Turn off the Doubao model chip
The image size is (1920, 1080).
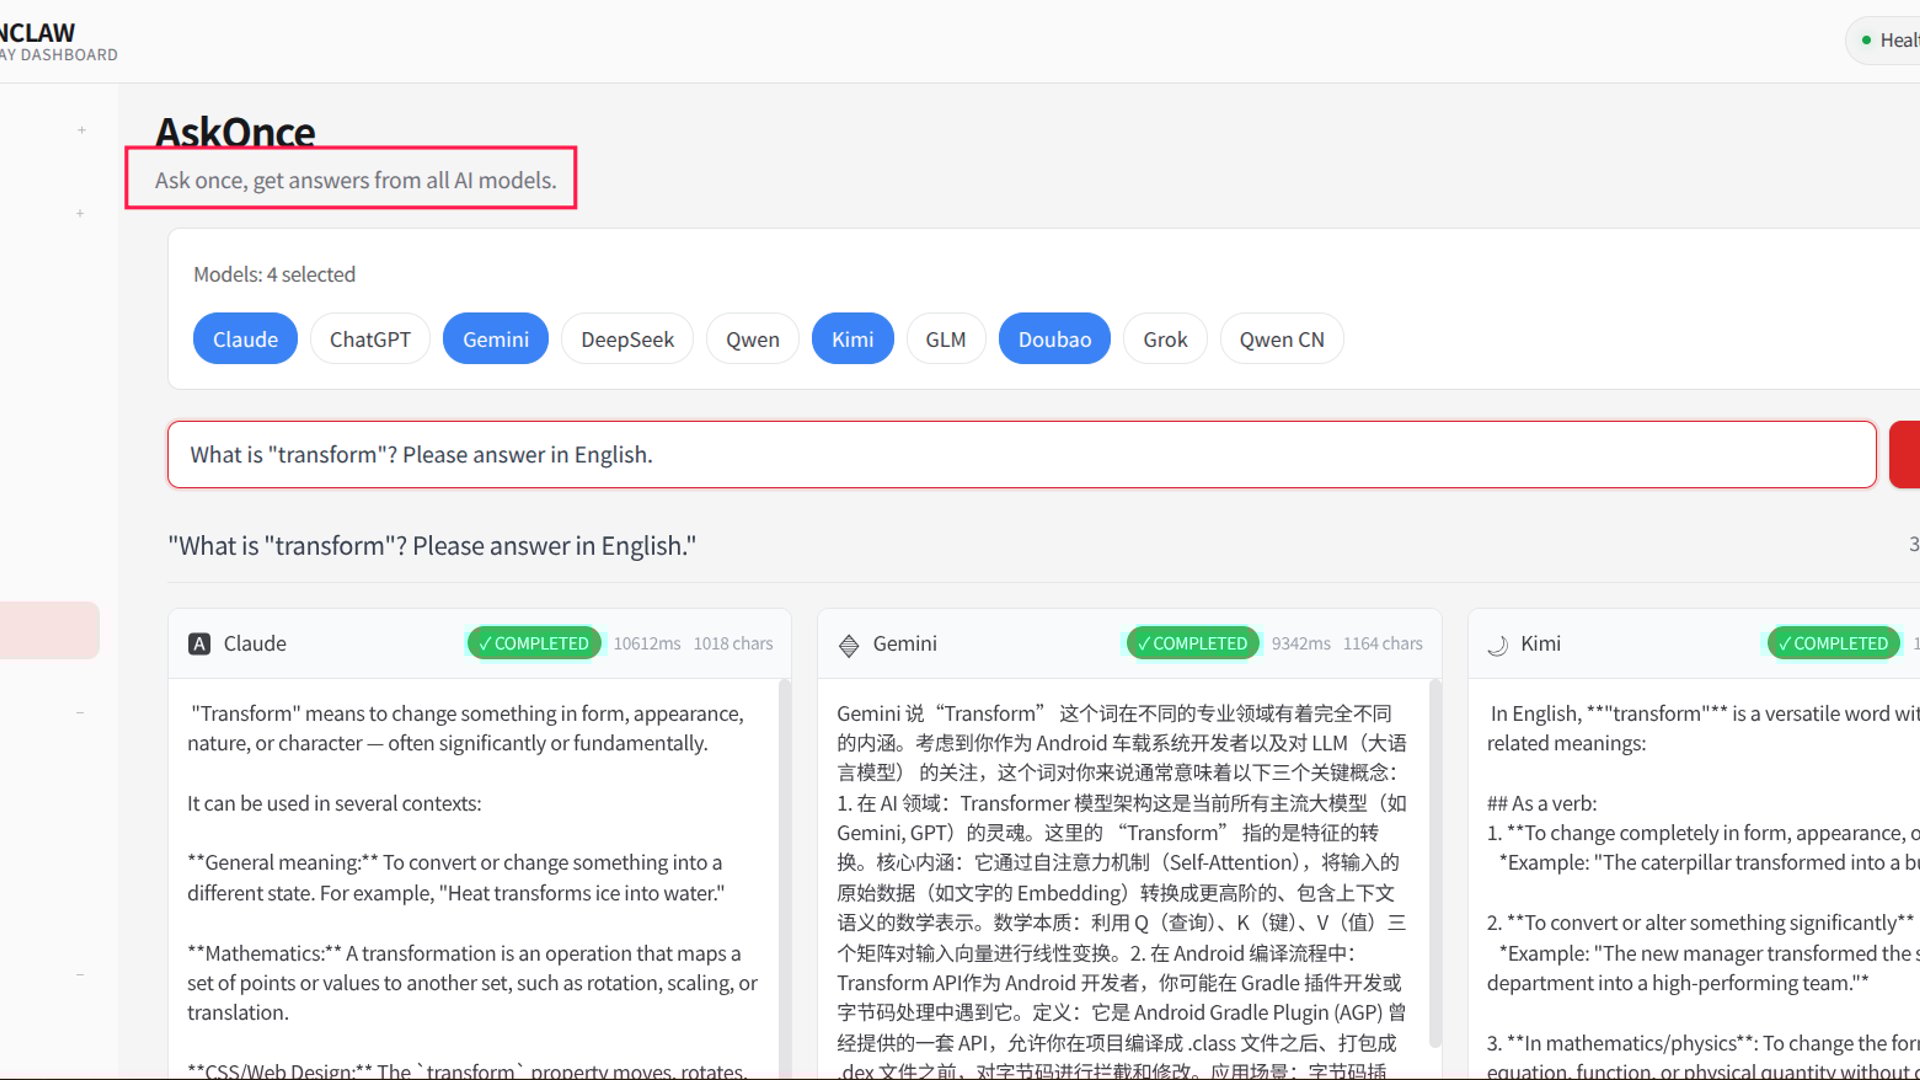1054,339
